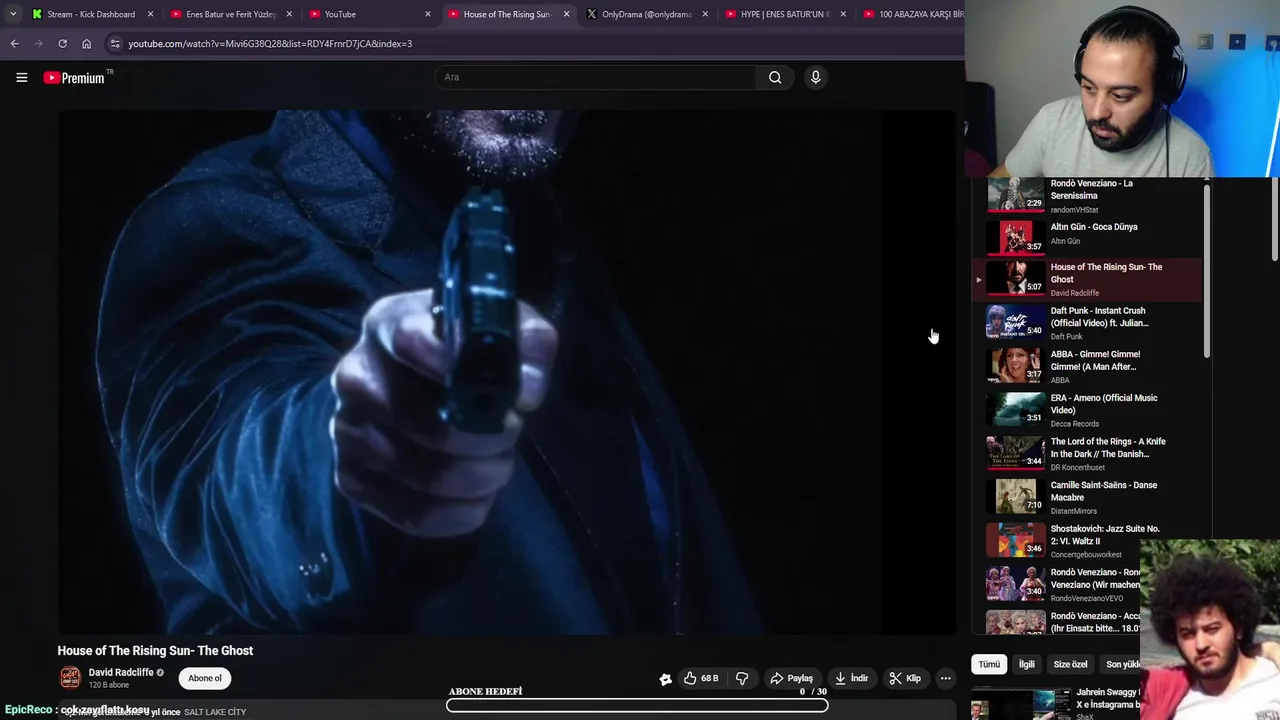
Task: Like the video with thumbs up
Action: coord(701,678)
